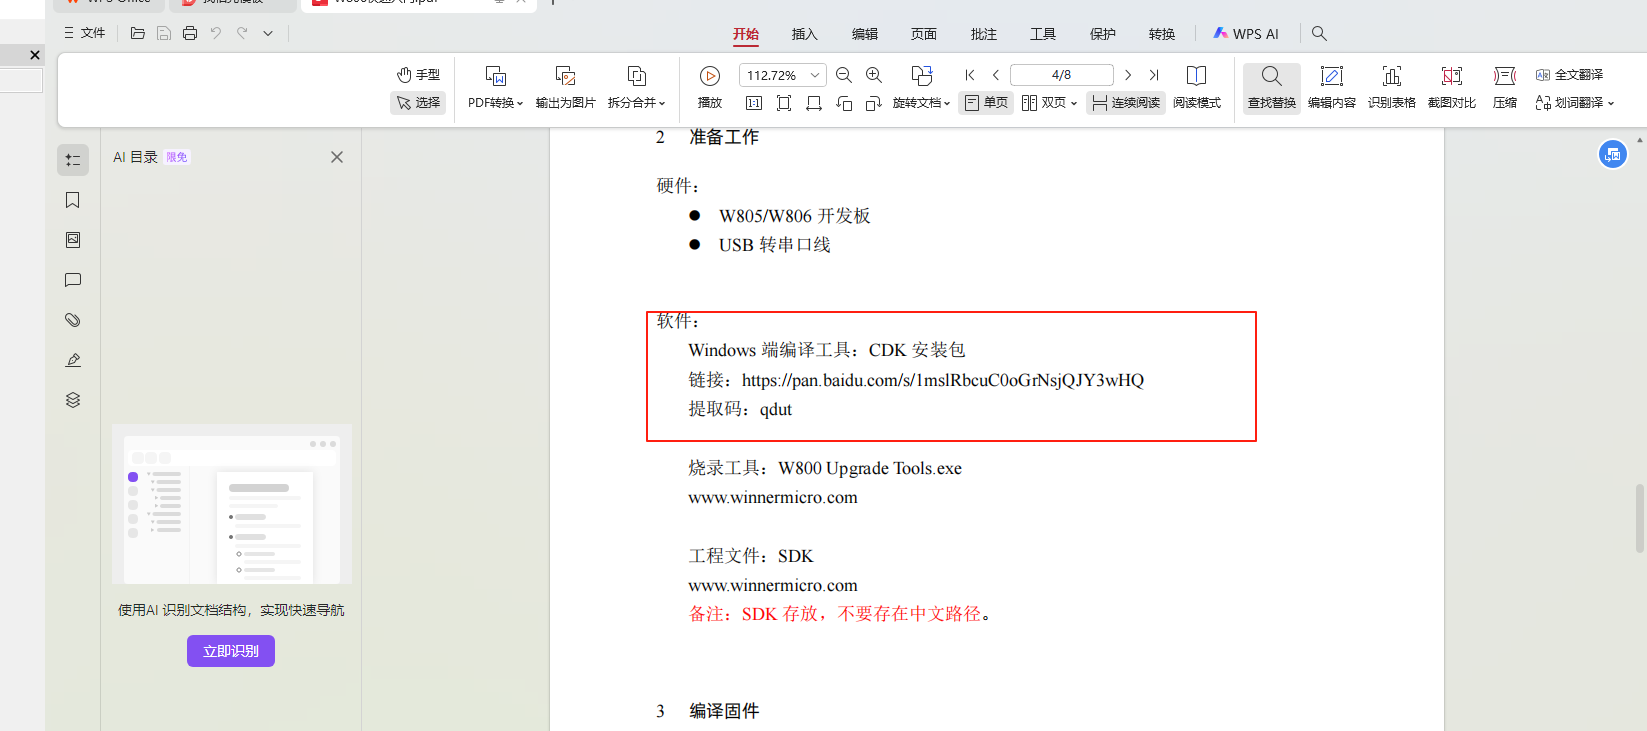This screenshot has width=1647, height=731.
Task: Open the comments icon in sidebar
Action: 73,280
